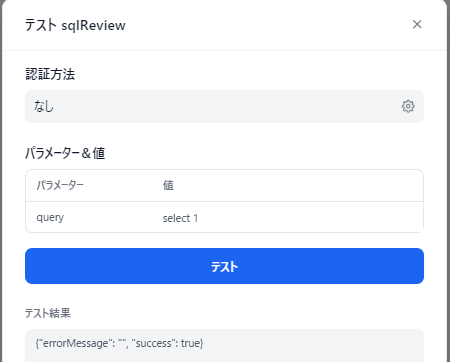
Task: Click the 'テスト' word in the dialog title
Action: 41,25
